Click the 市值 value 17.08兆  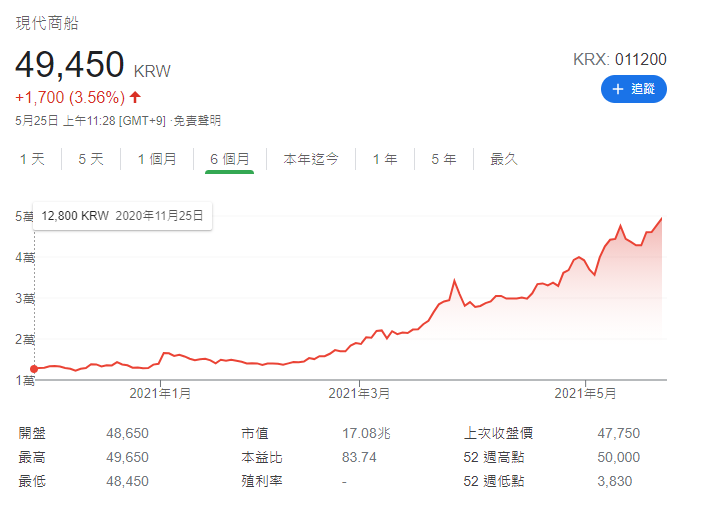[x=366, y=433]
